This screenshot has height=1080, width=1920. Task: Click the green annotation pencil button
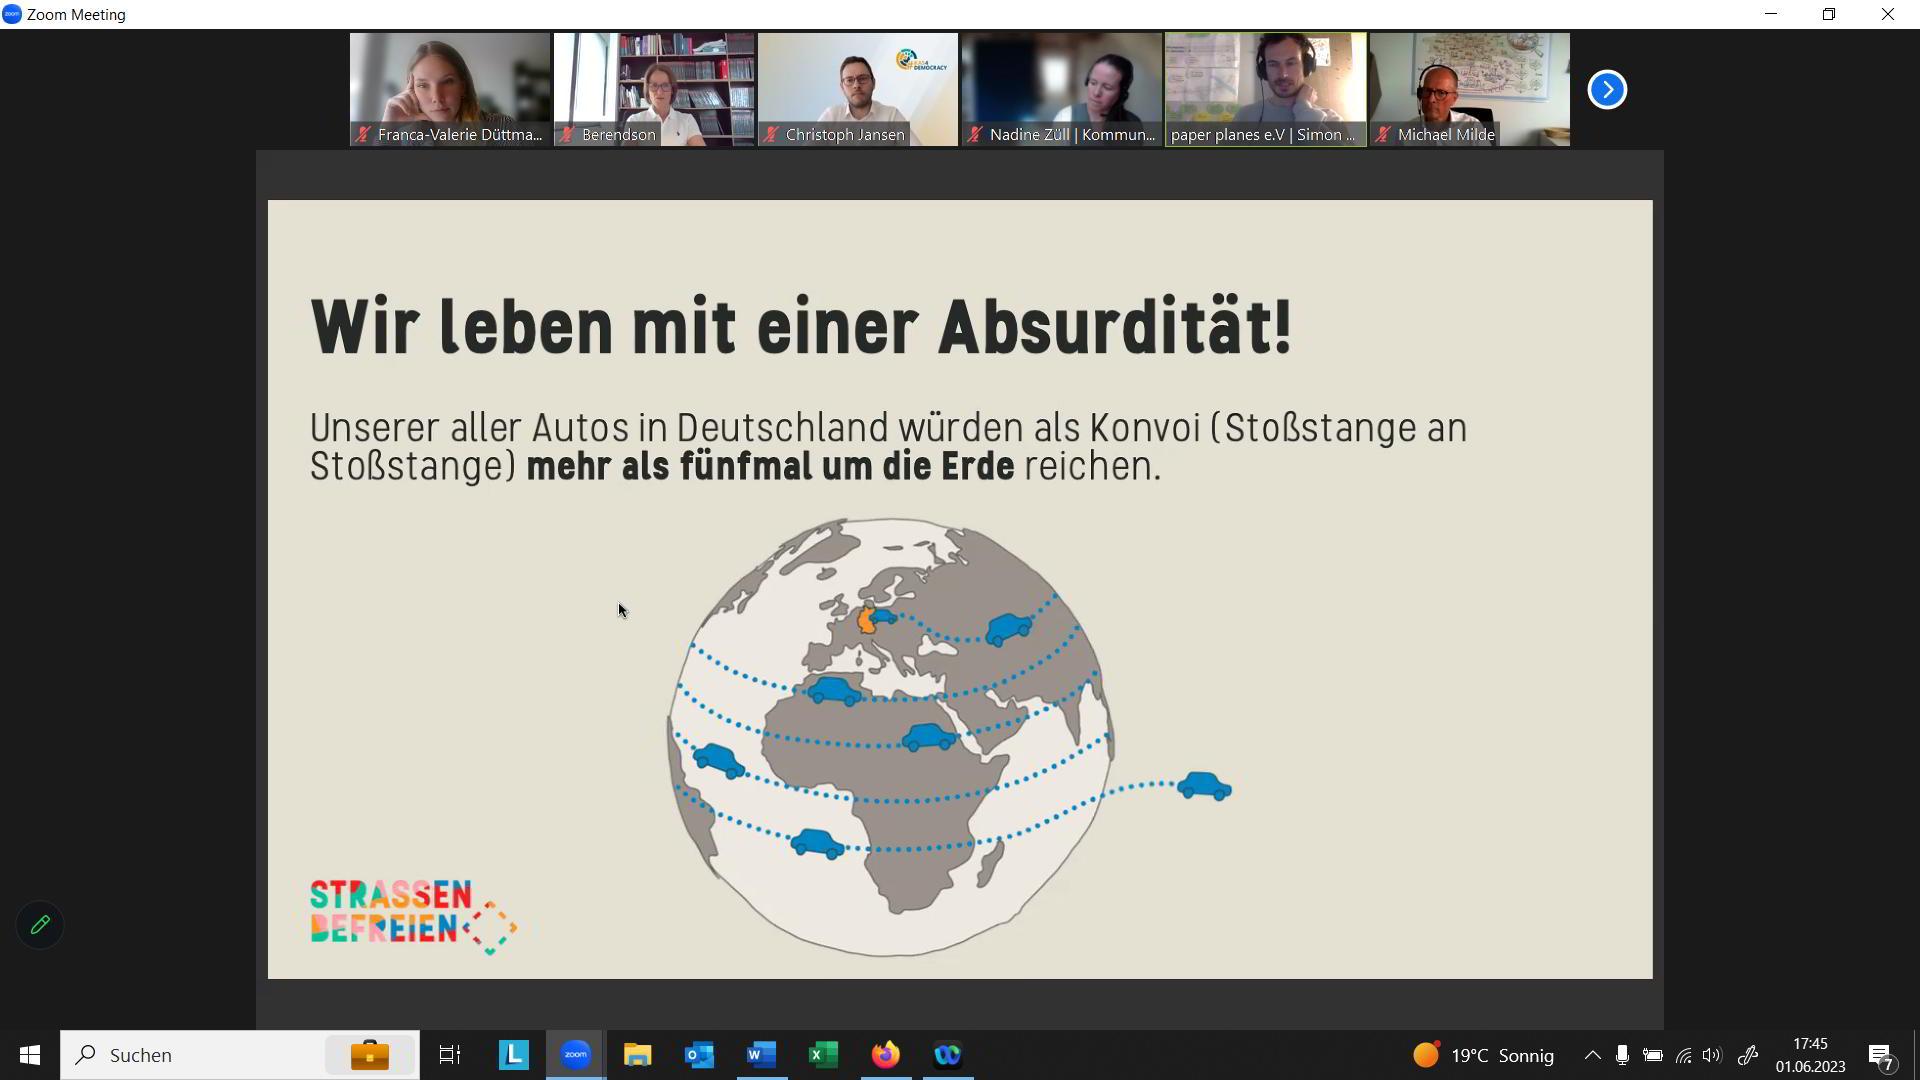pos(40,925)
